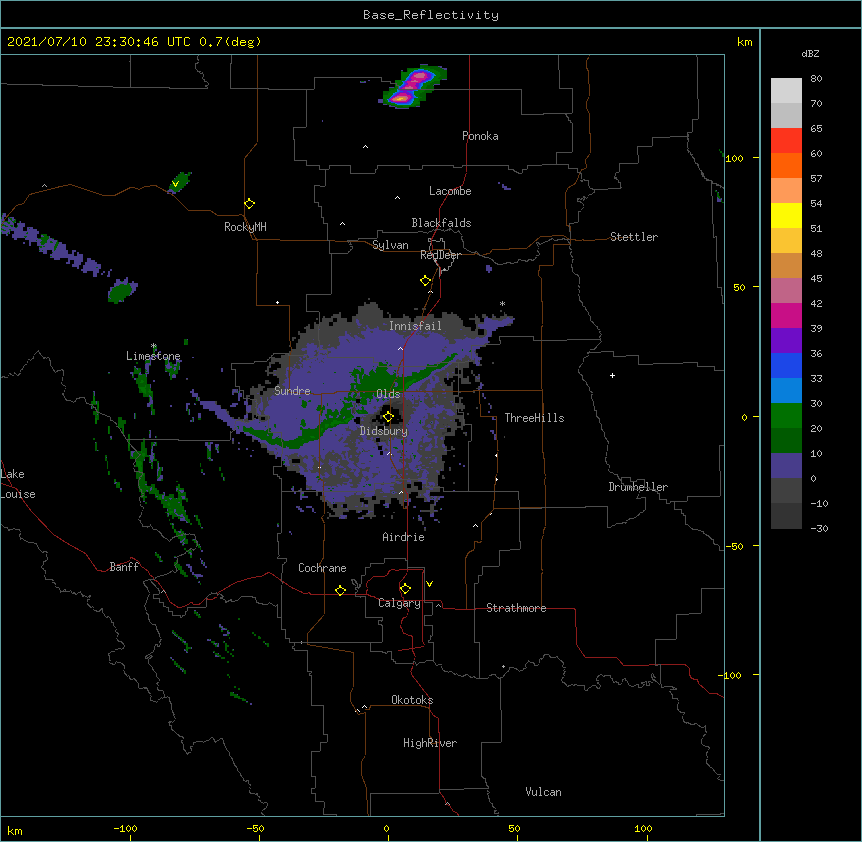Viewport: 862px width, 842px height.
Task: Click the yellow 51 dBZ color swatch
Action: tap(786, 215)
